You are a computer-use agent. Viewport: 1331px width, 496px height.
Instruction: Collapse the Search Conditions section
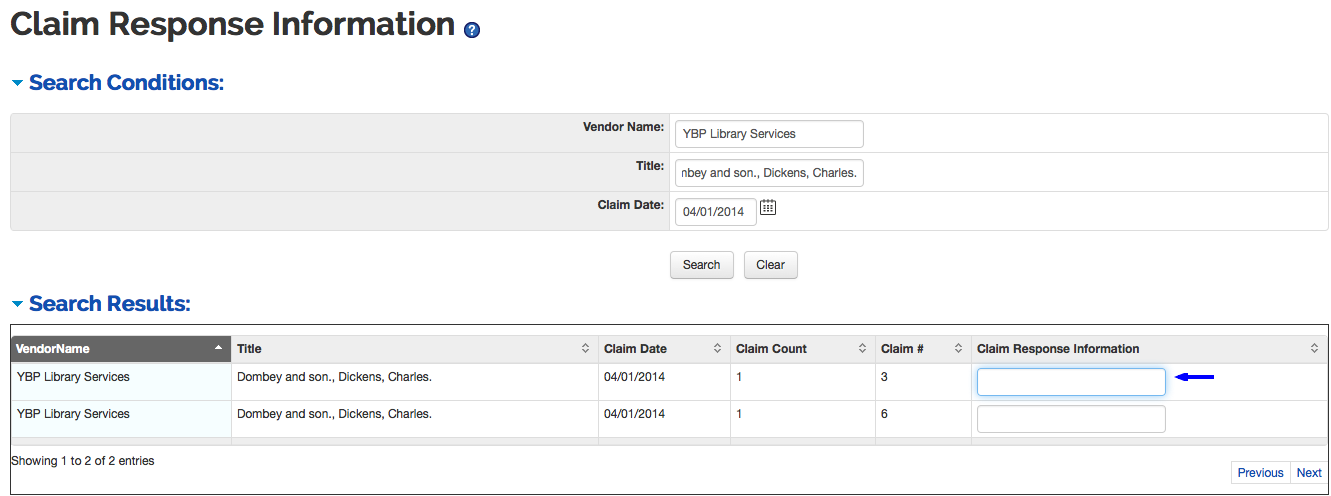[x=17, y=83]
